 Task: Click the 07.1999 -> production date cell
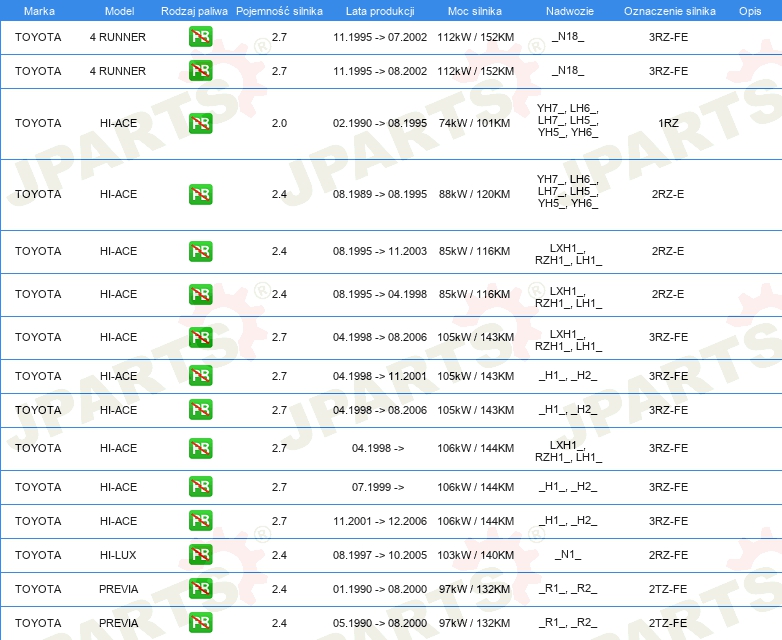[378, 487]
